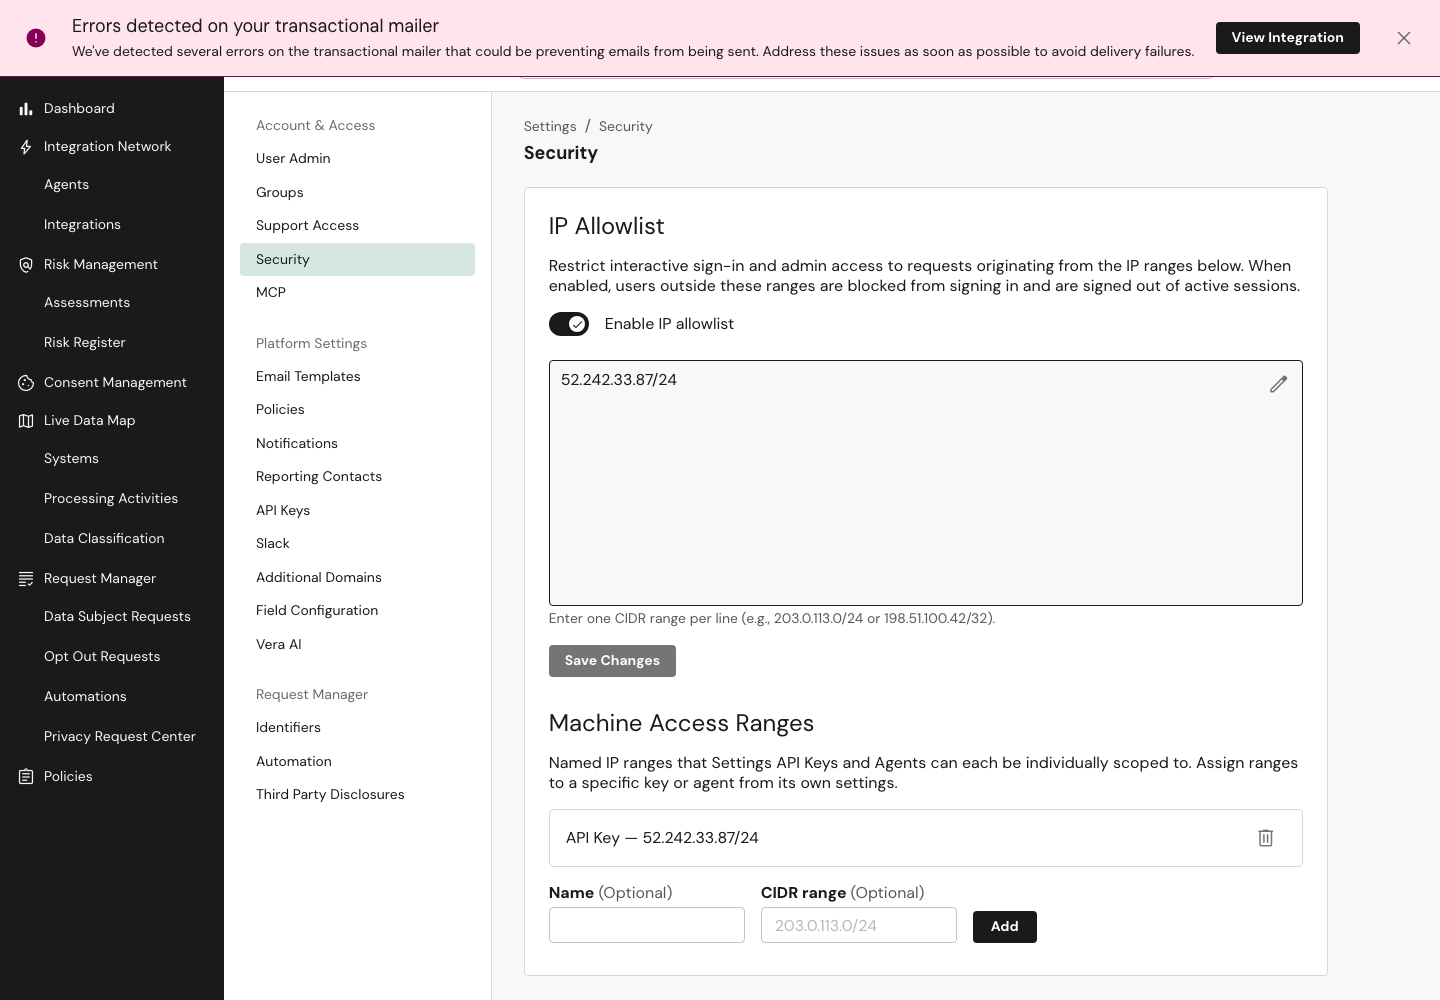Go to Assessments page

coord(87,303)
